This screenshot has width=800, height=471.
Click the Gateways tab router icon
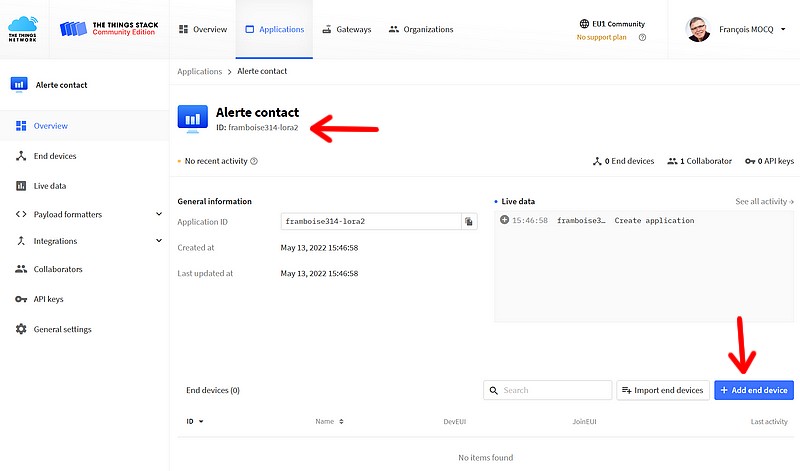pos(327,29)
